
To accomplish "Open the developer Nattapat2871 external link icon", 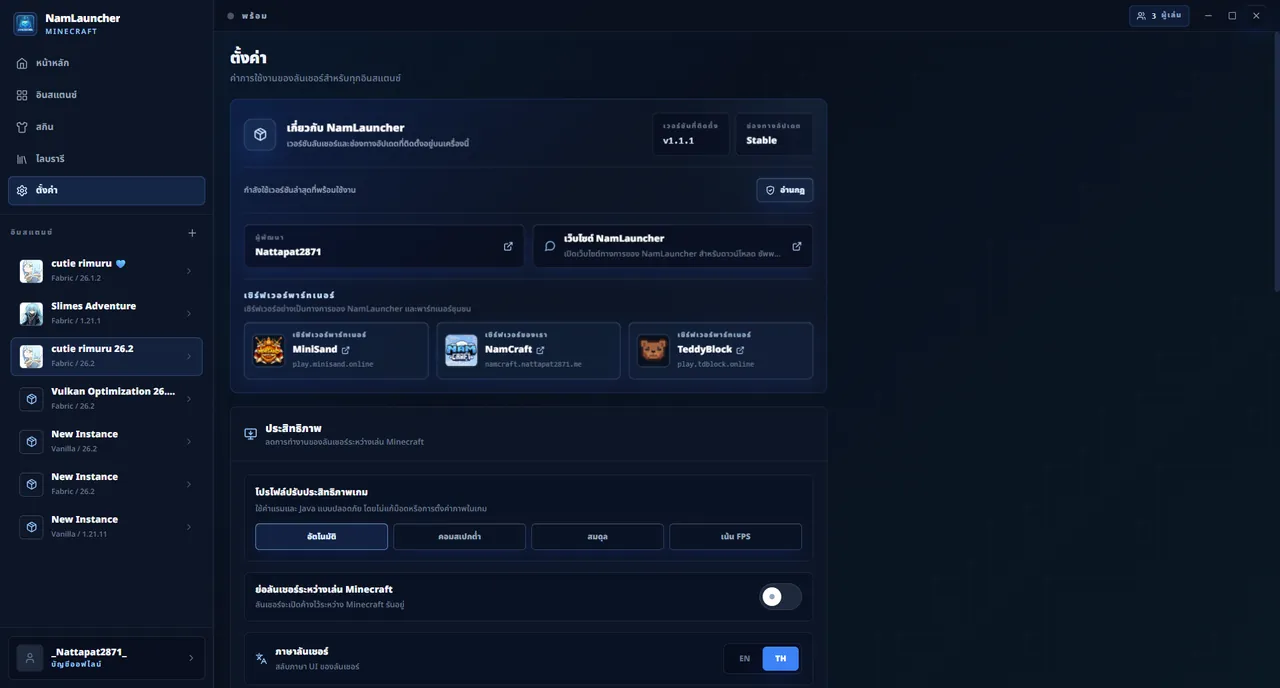I will pyautogui.click(x=508, y=246).
